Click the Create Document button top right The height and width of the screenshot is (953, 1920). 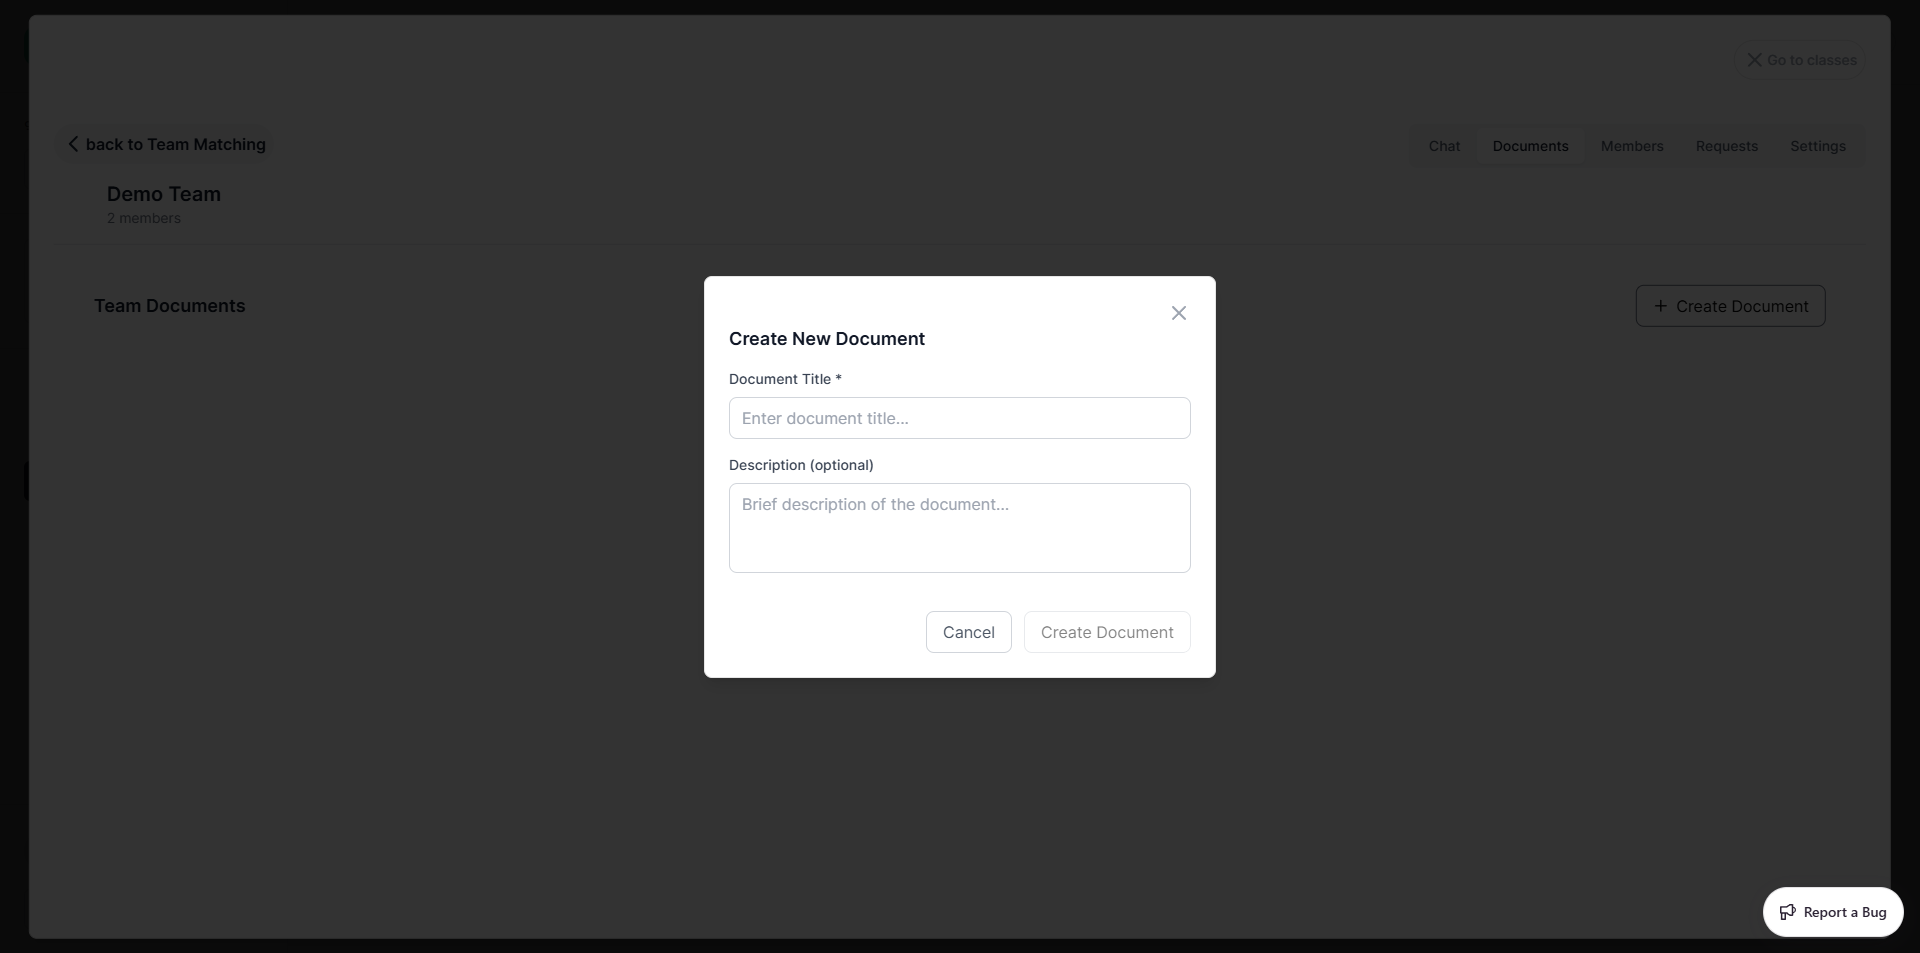[1730, 306]
